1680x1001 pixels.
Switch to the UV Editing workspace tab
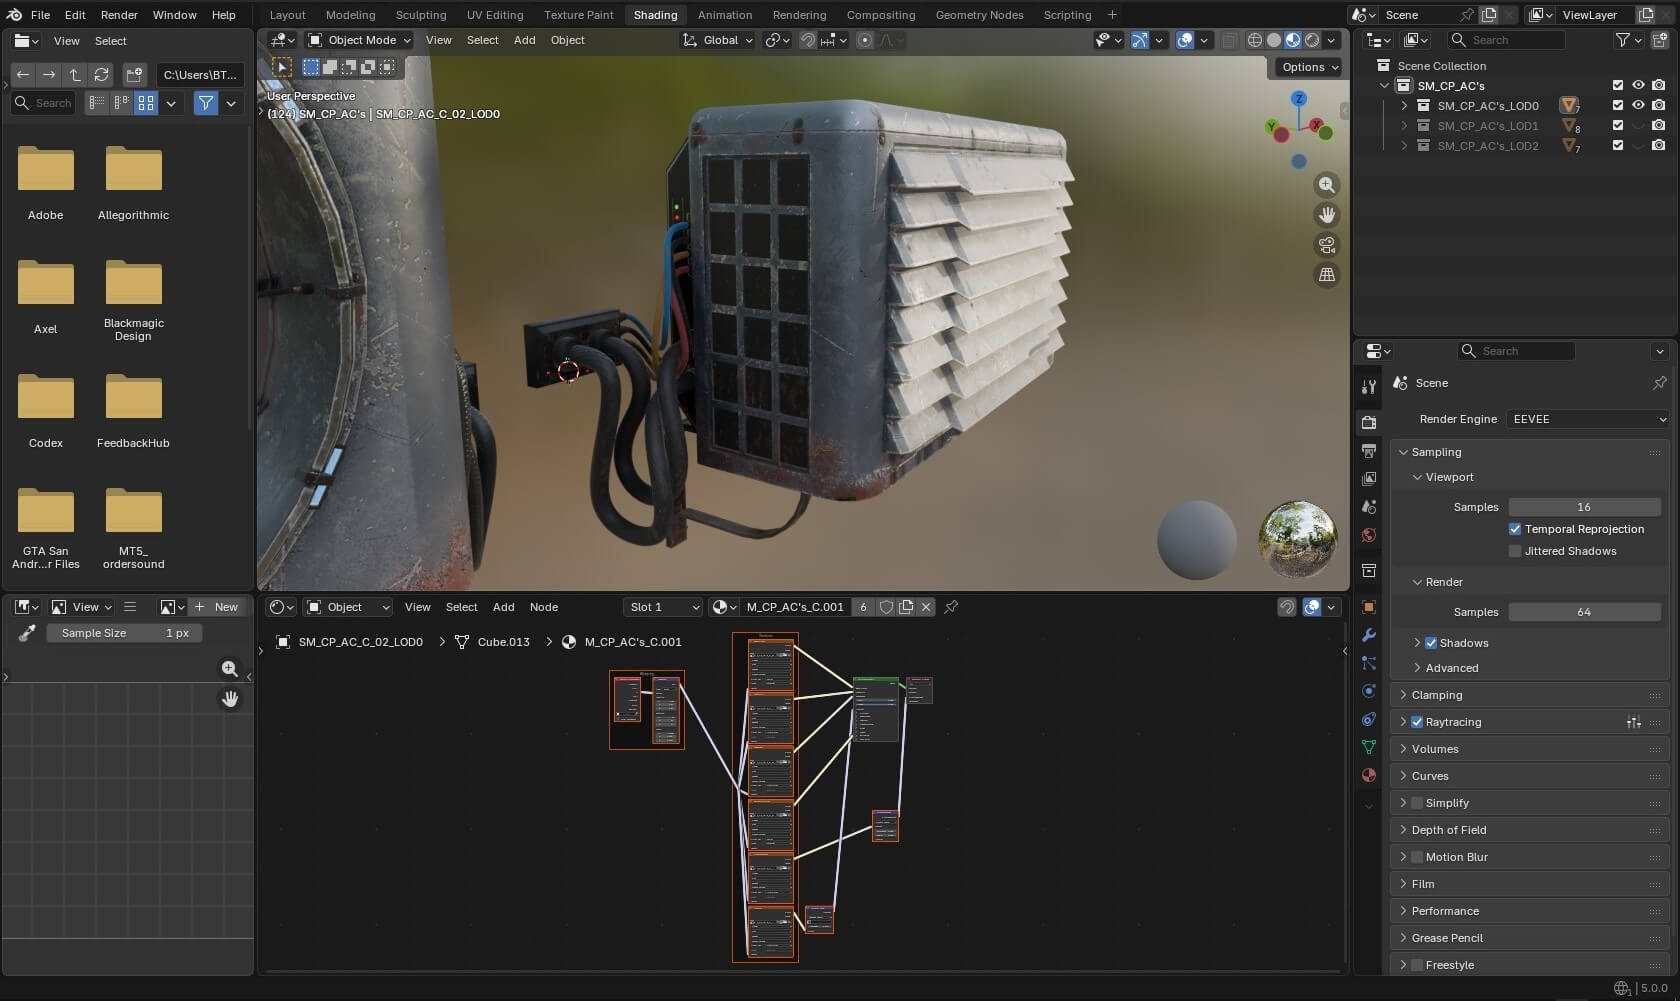(495, 15)
